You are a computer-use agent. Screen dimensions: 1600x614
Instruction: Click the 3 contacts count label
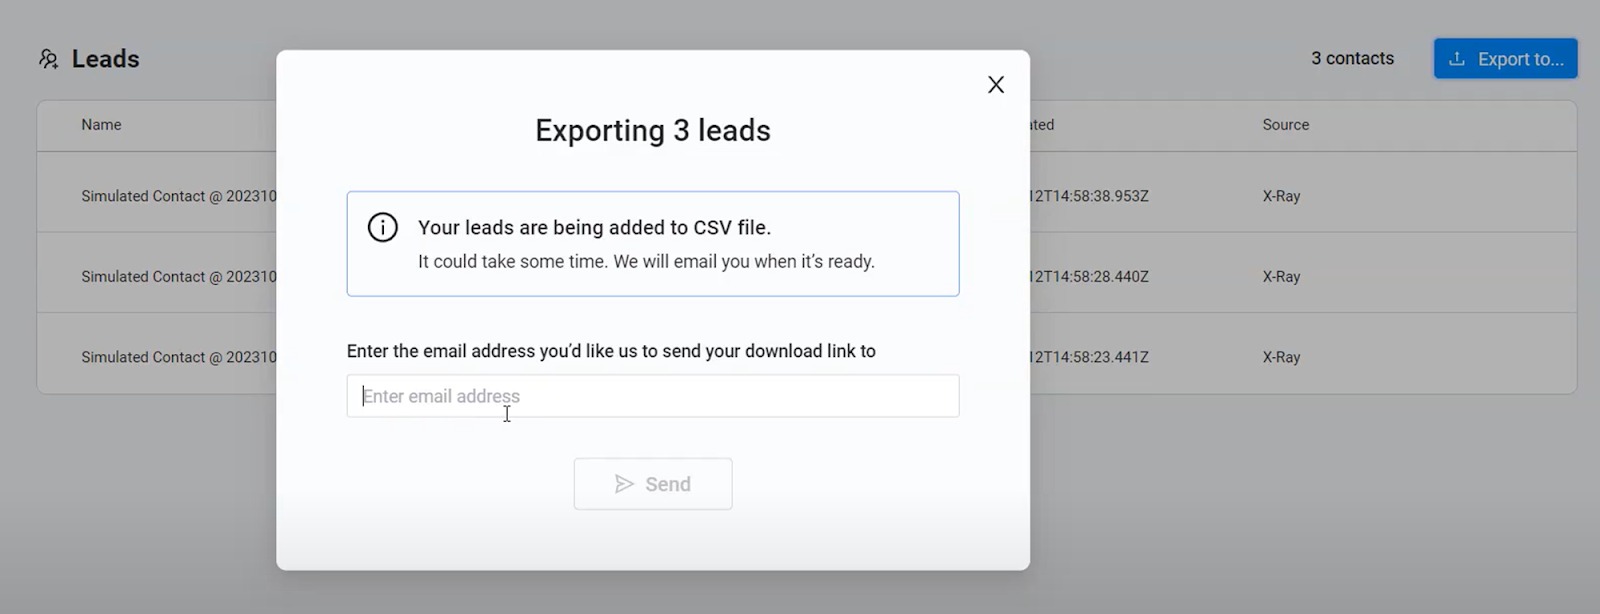1352,59
